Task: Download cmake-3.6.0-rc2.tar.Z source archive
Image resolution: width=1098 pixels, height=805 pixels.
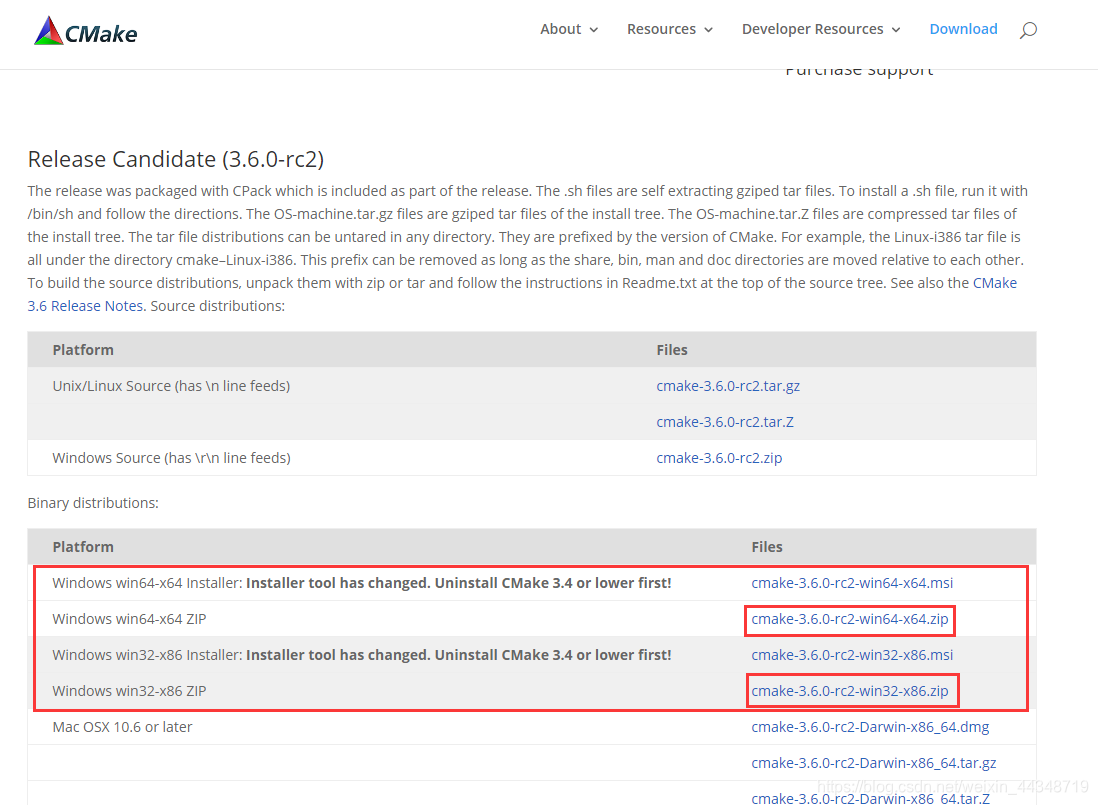Action: point(724,421)
